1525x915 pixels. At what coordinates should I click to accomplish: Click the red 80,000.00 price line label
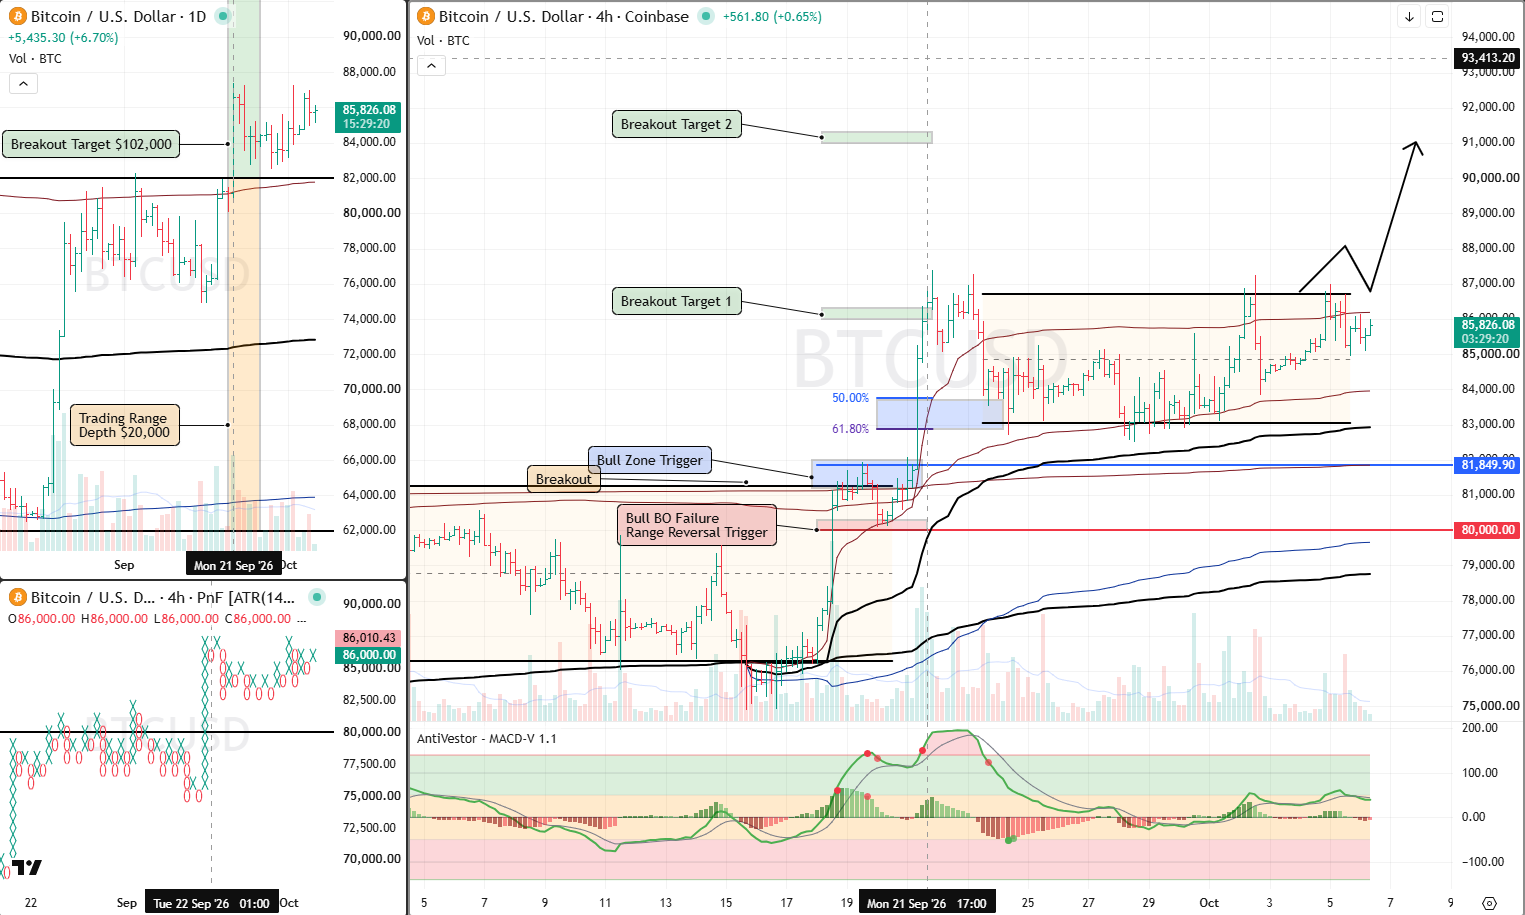tap(1487, 530)
